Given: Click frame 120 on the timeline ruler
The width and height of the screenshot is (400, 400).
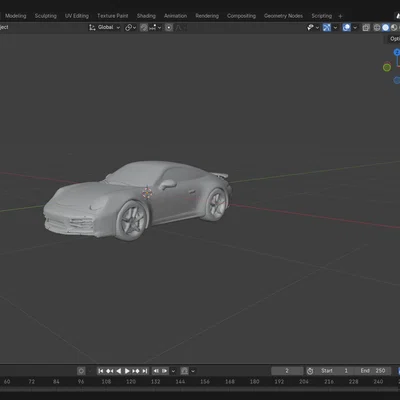Looking at the screenshot, I should point(131,382).
